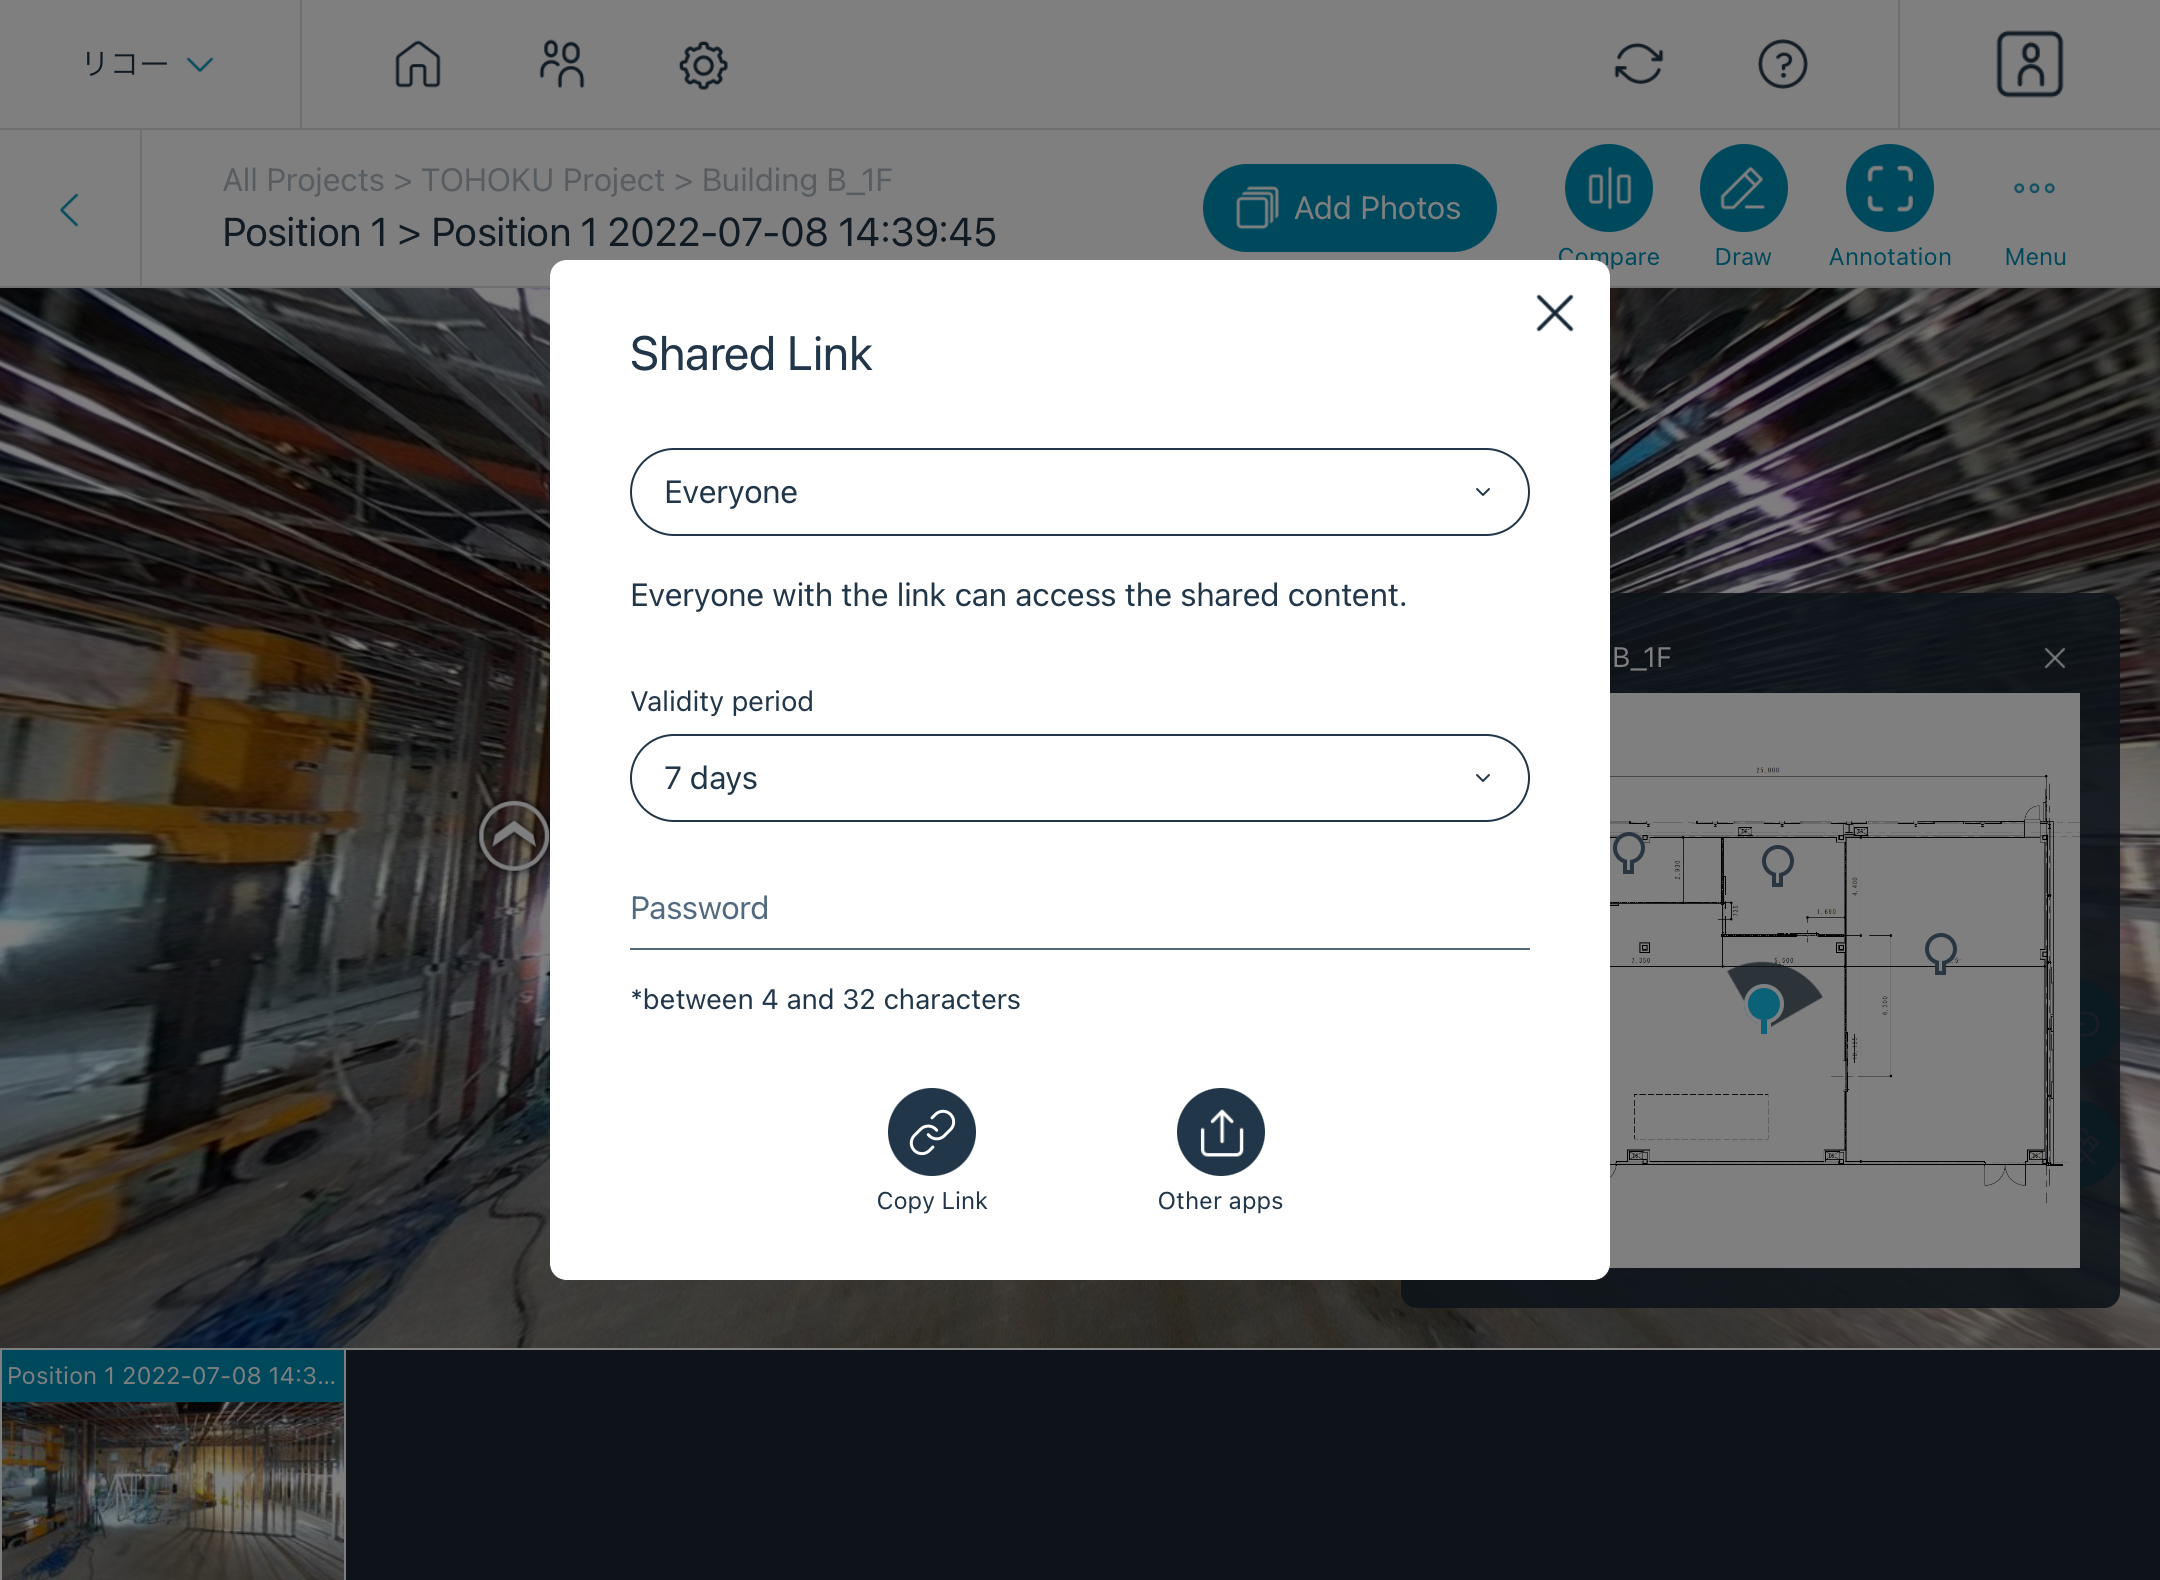The image size is (2160, 1580).
Task: Select the Draw pencil tool
Action: click(1743, 188)
